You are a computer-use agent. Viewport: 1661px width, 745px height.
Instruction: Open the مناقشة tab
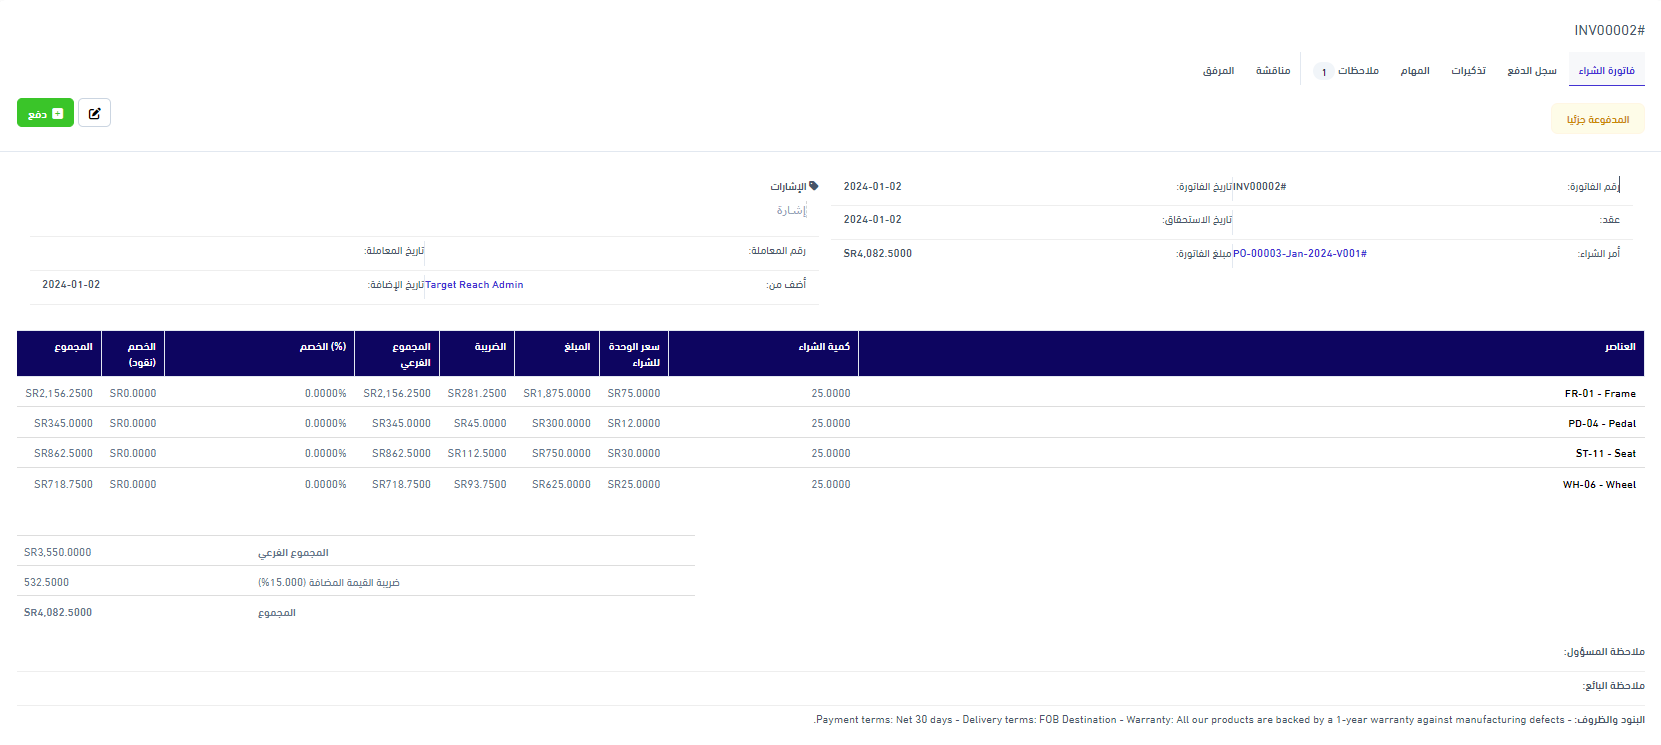[x=1272, y=71]
